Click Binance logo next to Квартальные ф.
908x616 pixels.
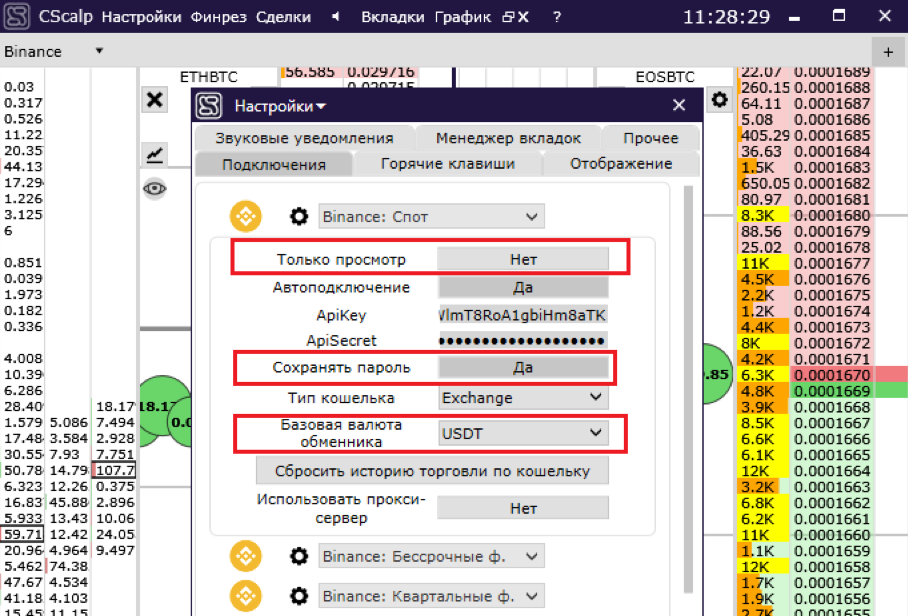[246, 596]
